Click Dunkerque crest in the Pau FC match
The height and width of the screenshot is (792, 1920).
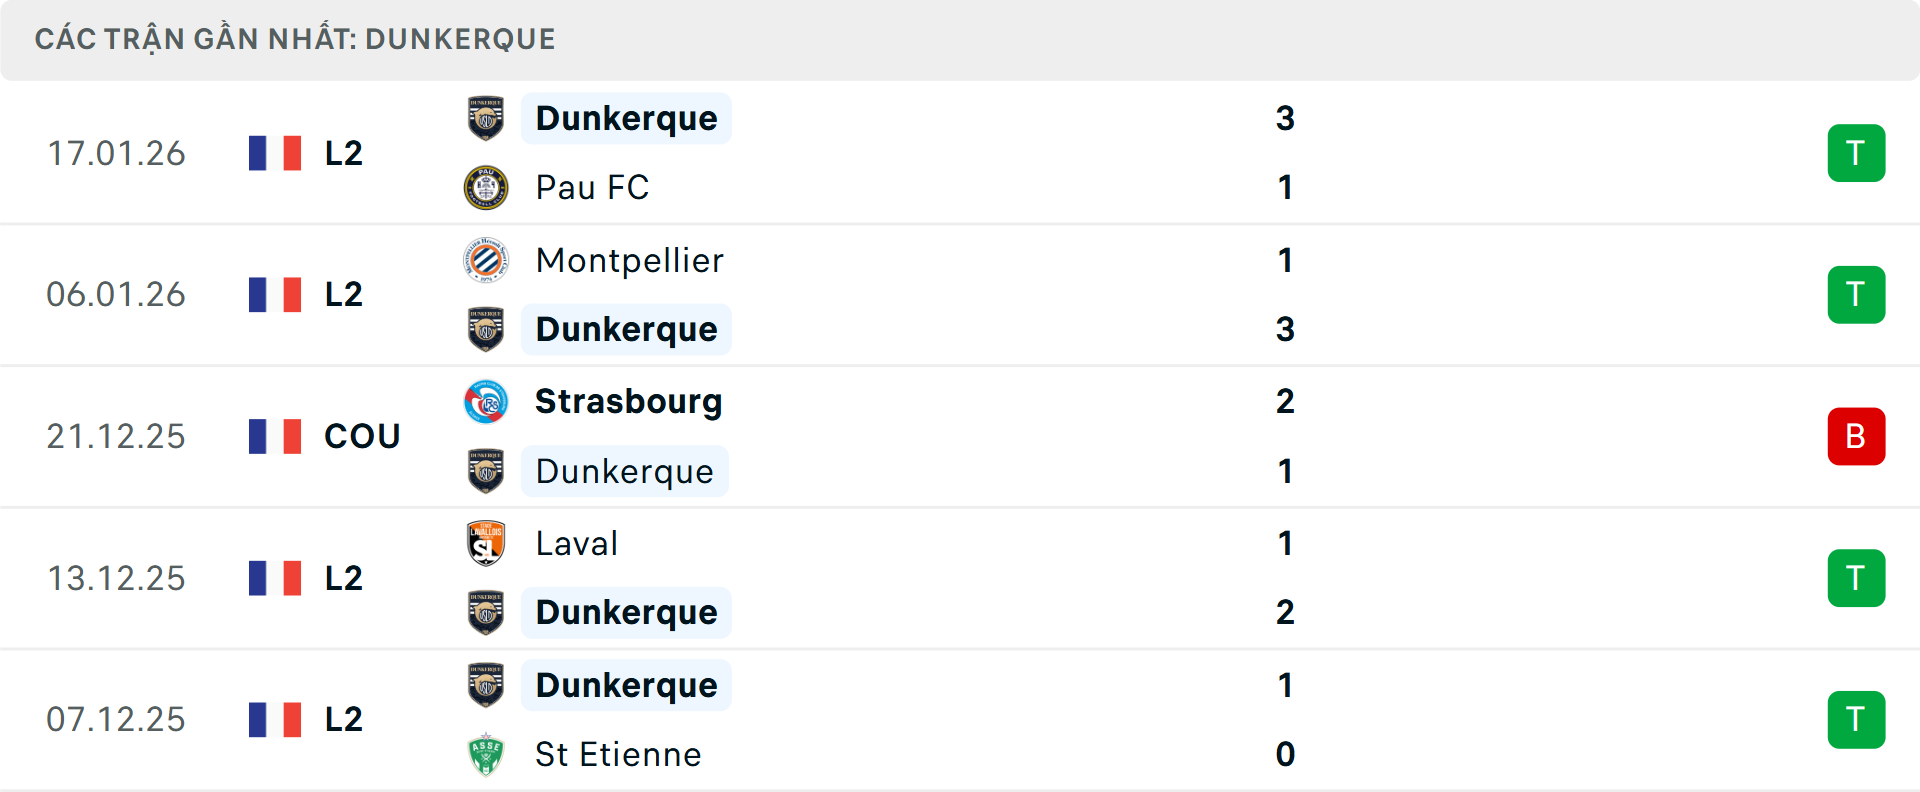[486, 118]
